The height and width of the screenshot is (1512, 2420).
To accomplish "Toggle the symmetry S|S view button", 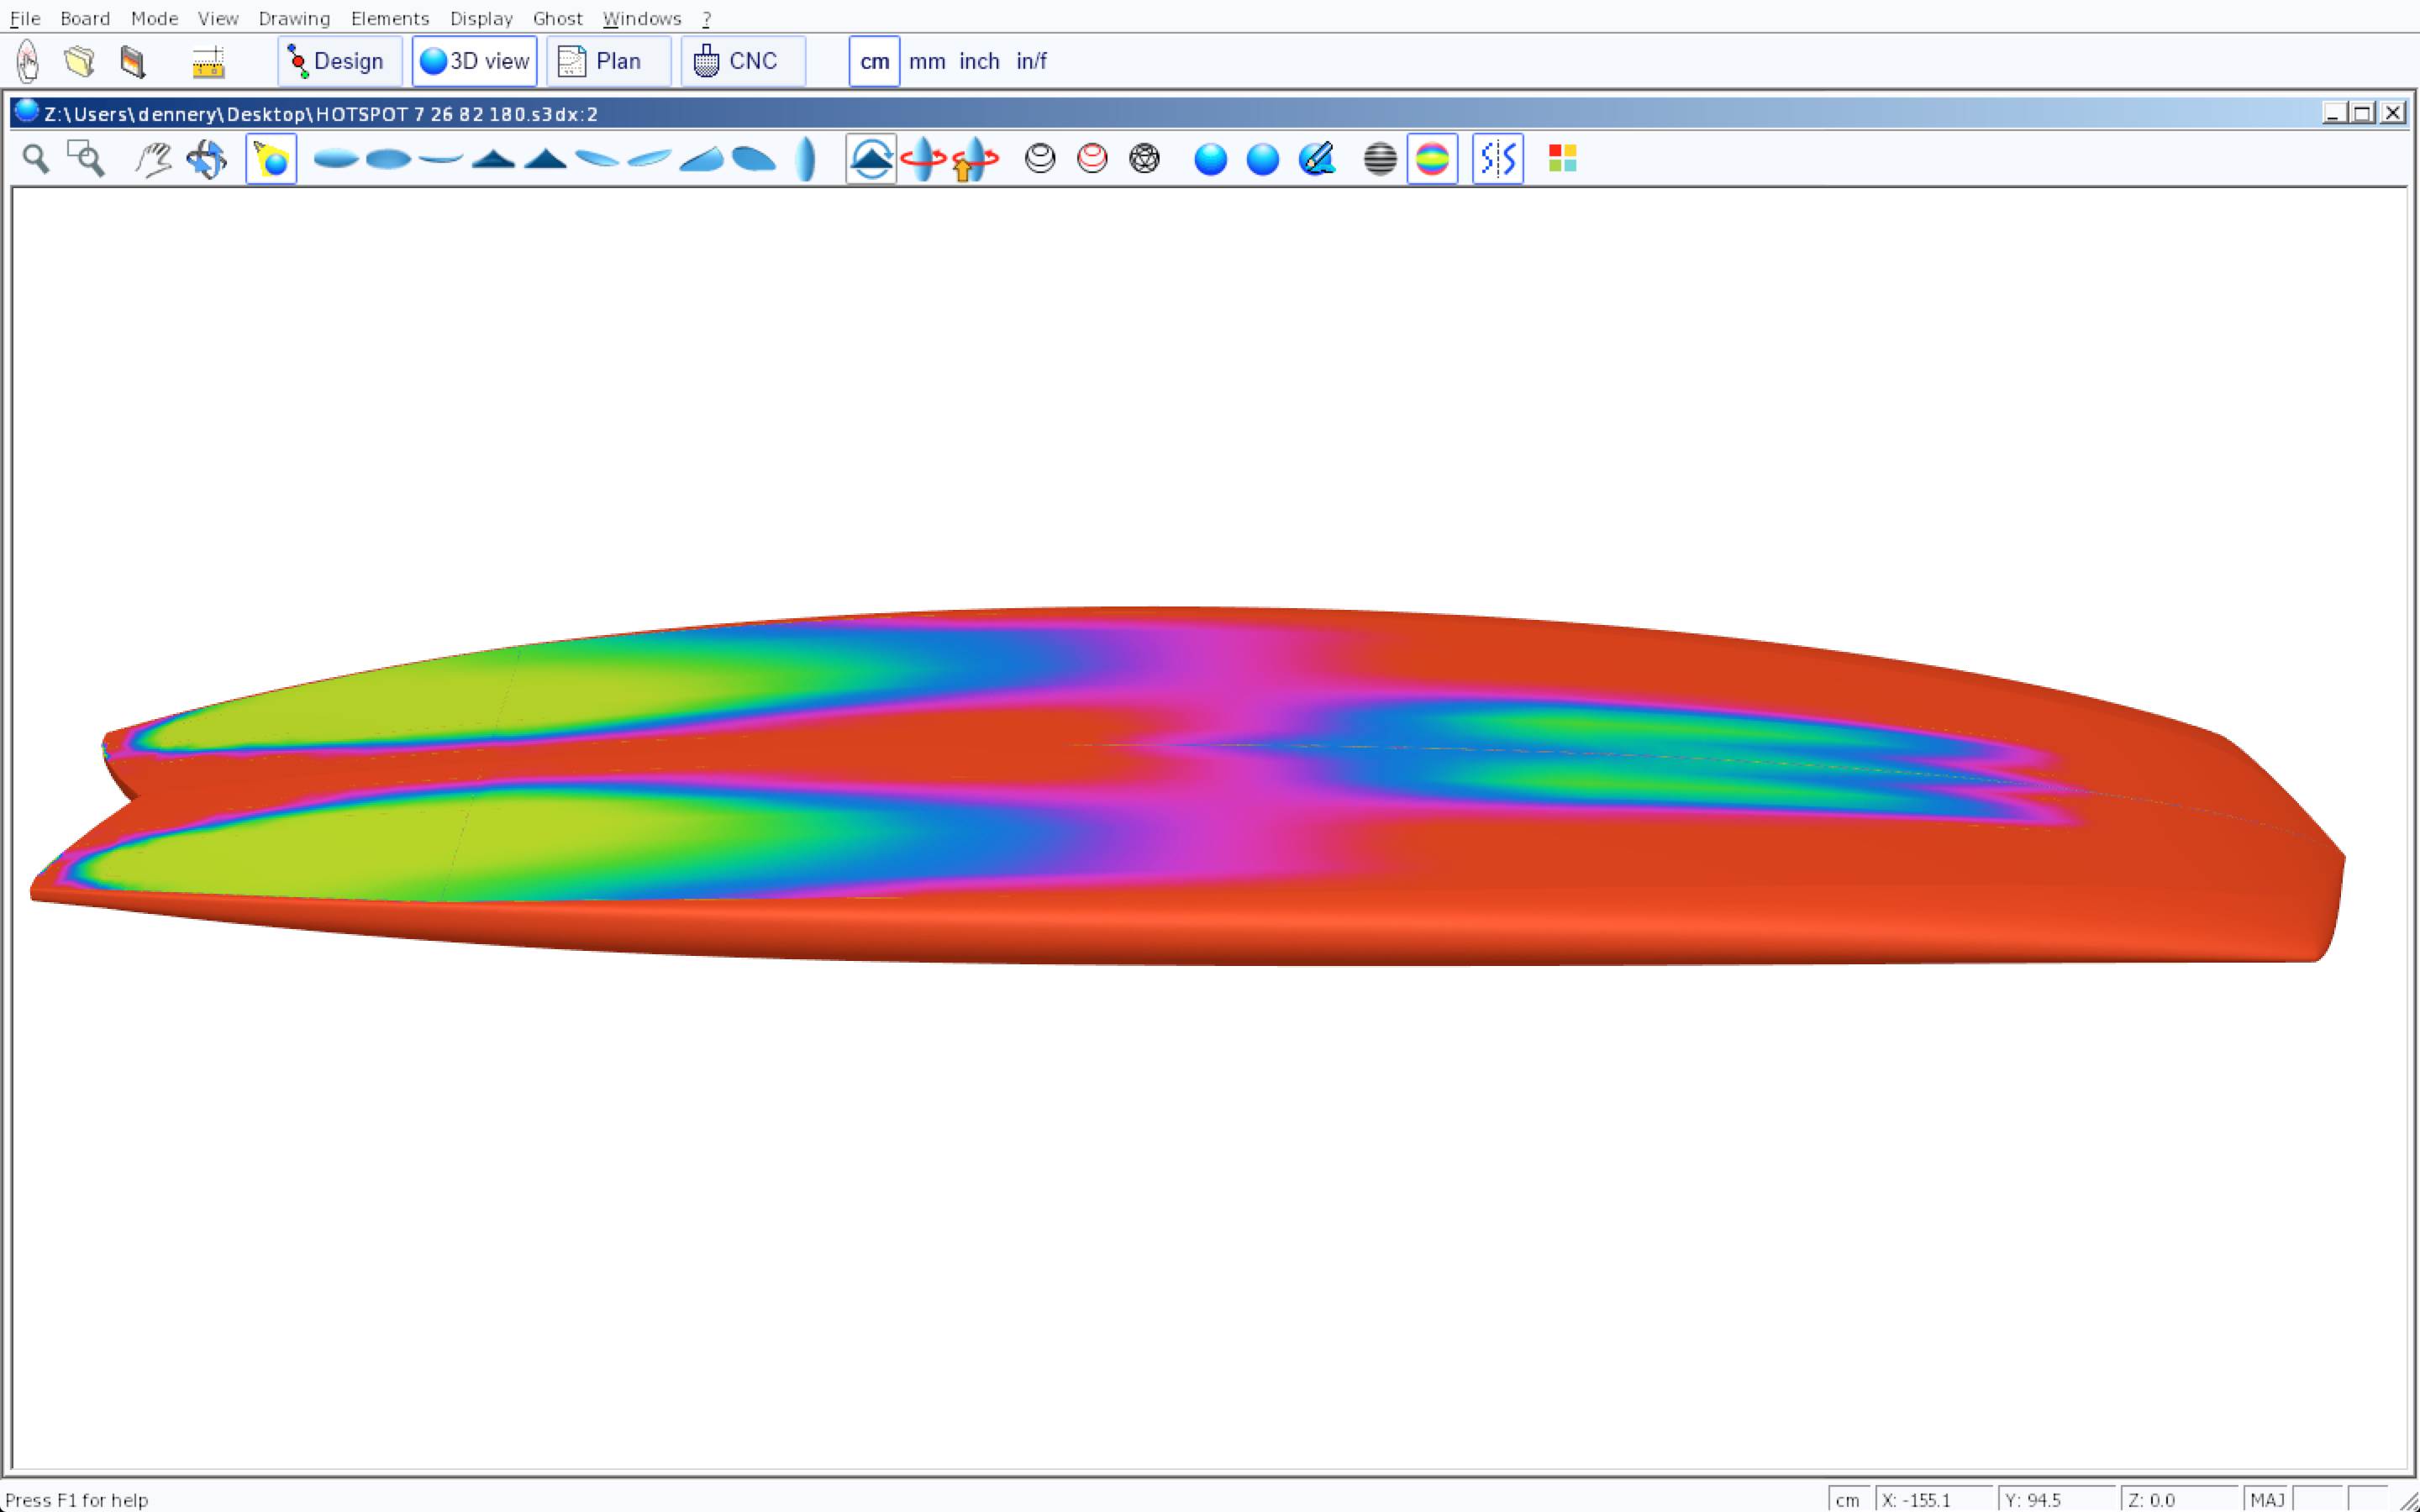I will point(1497,159).
